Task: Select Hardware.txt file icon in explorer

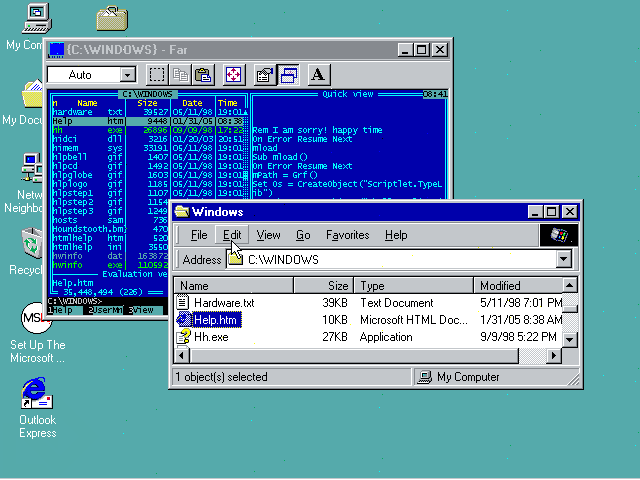Action: (182, 302)
